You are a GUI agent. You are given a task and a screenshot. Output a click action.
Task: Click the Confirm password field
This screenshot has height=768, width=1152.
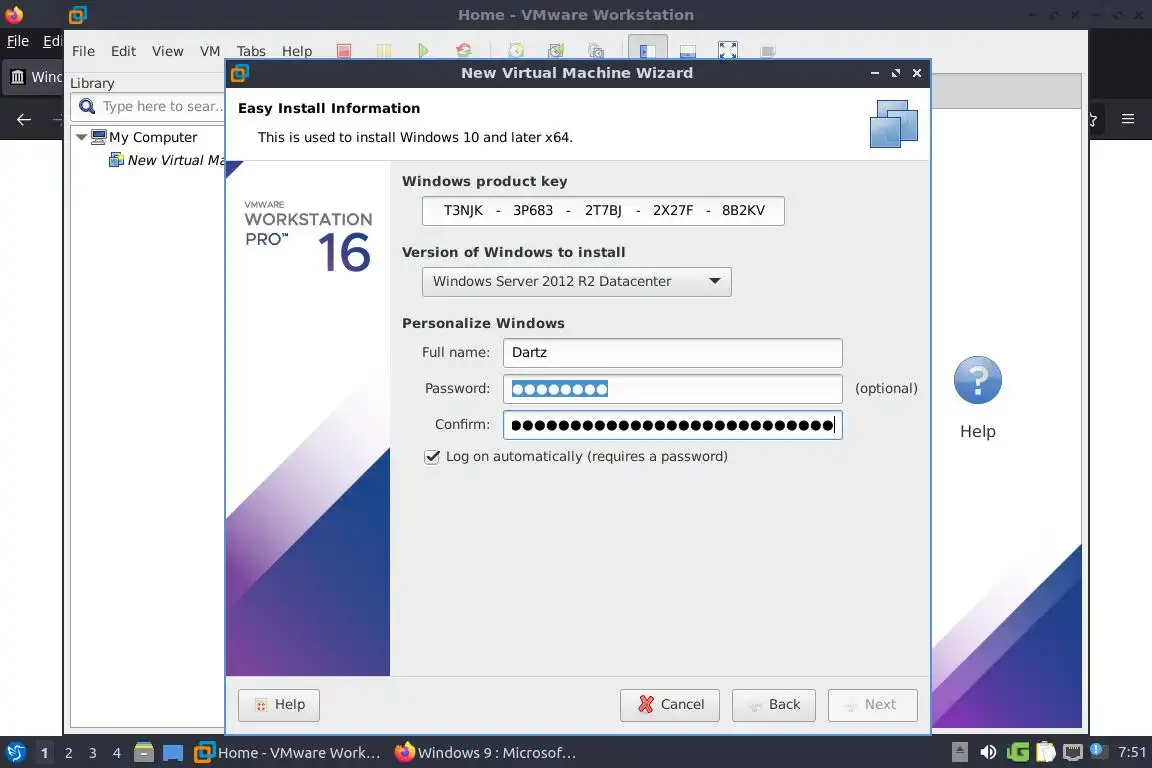point(672,425)
